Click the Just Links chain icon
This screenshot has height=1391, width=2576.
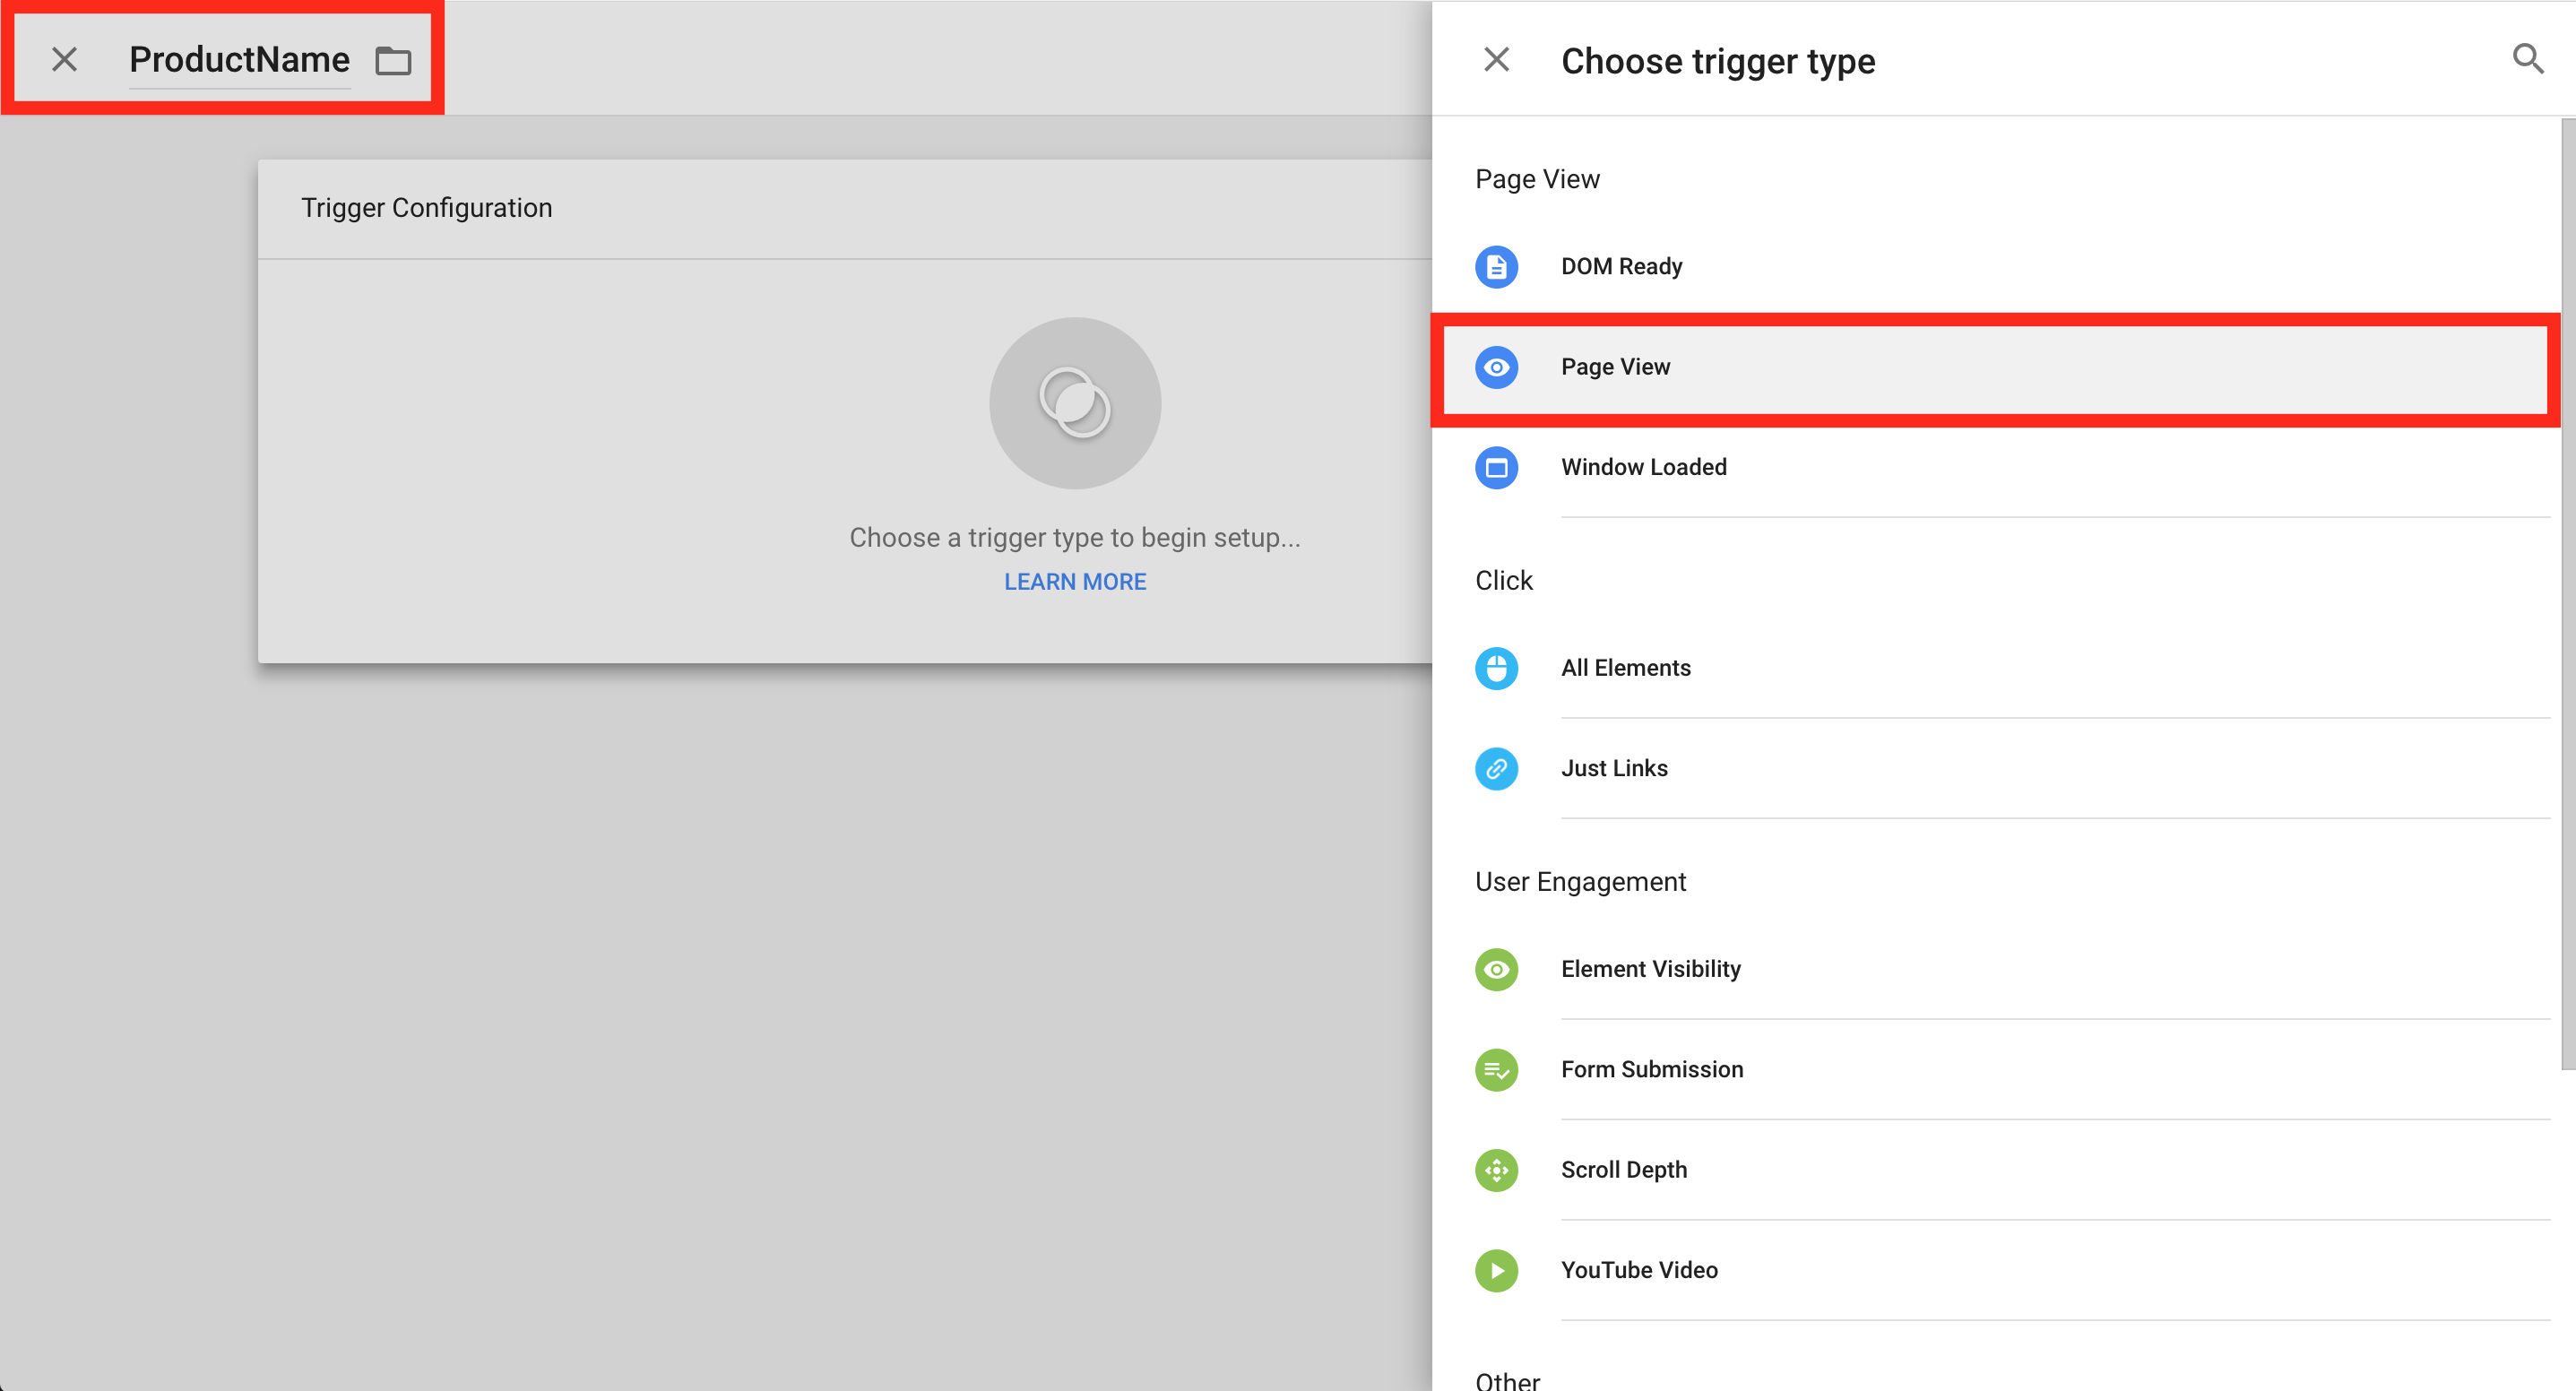1496,768
